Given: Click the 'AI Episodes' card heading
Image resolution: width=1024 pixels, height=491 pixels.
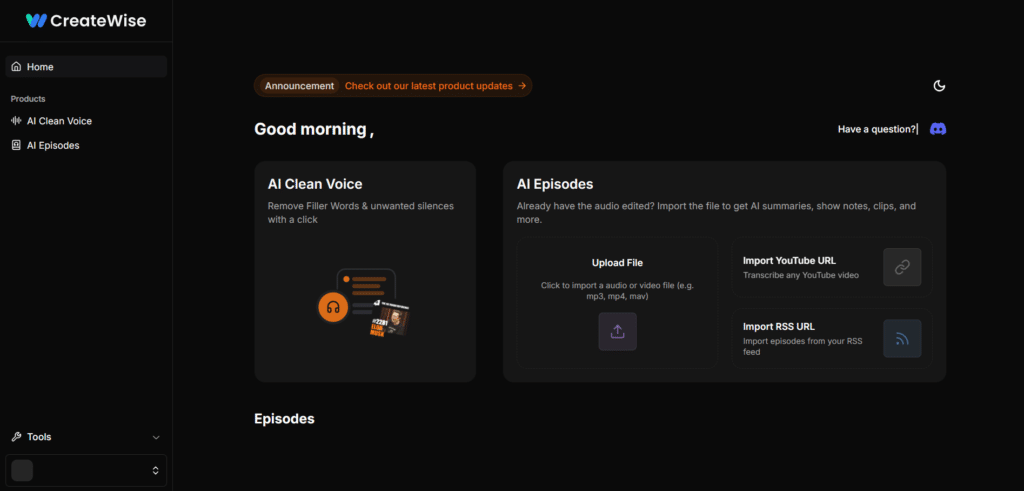Looking at the screenshot, I should click(554, 184).
